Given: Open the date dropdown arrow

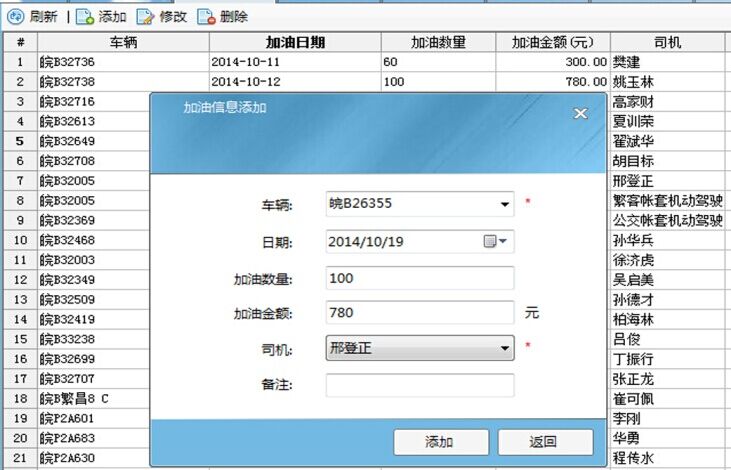Looking at the screenshot, I should [503, 241].
